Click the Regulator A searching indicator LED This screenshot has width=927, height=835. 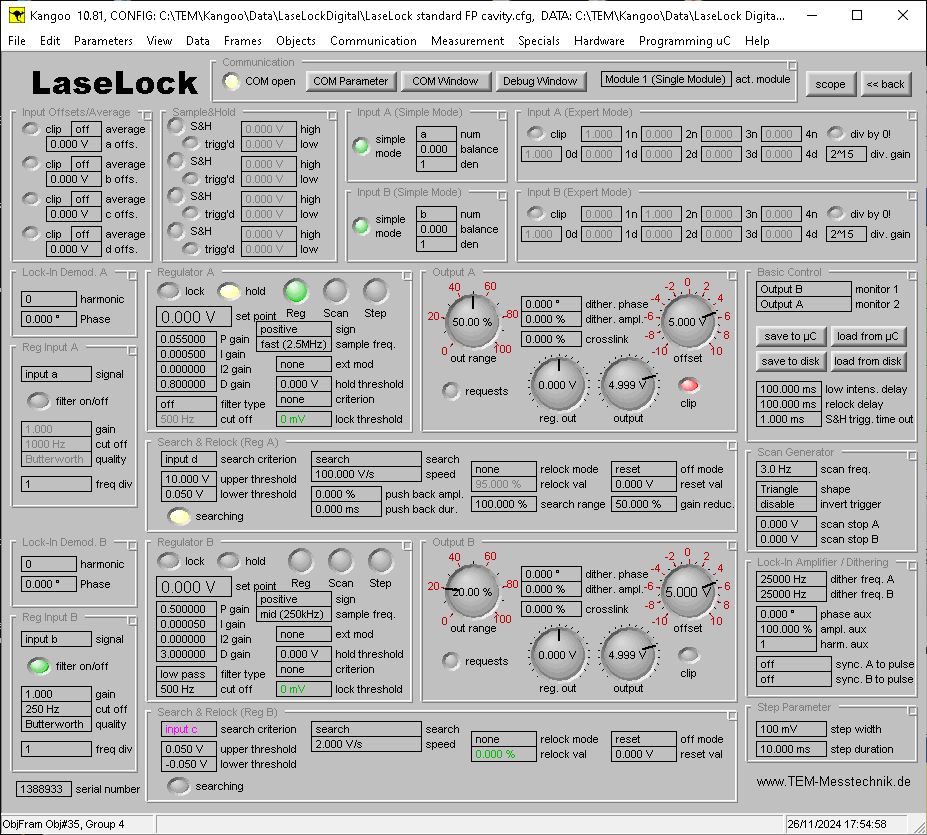click(x=180, y=517)
